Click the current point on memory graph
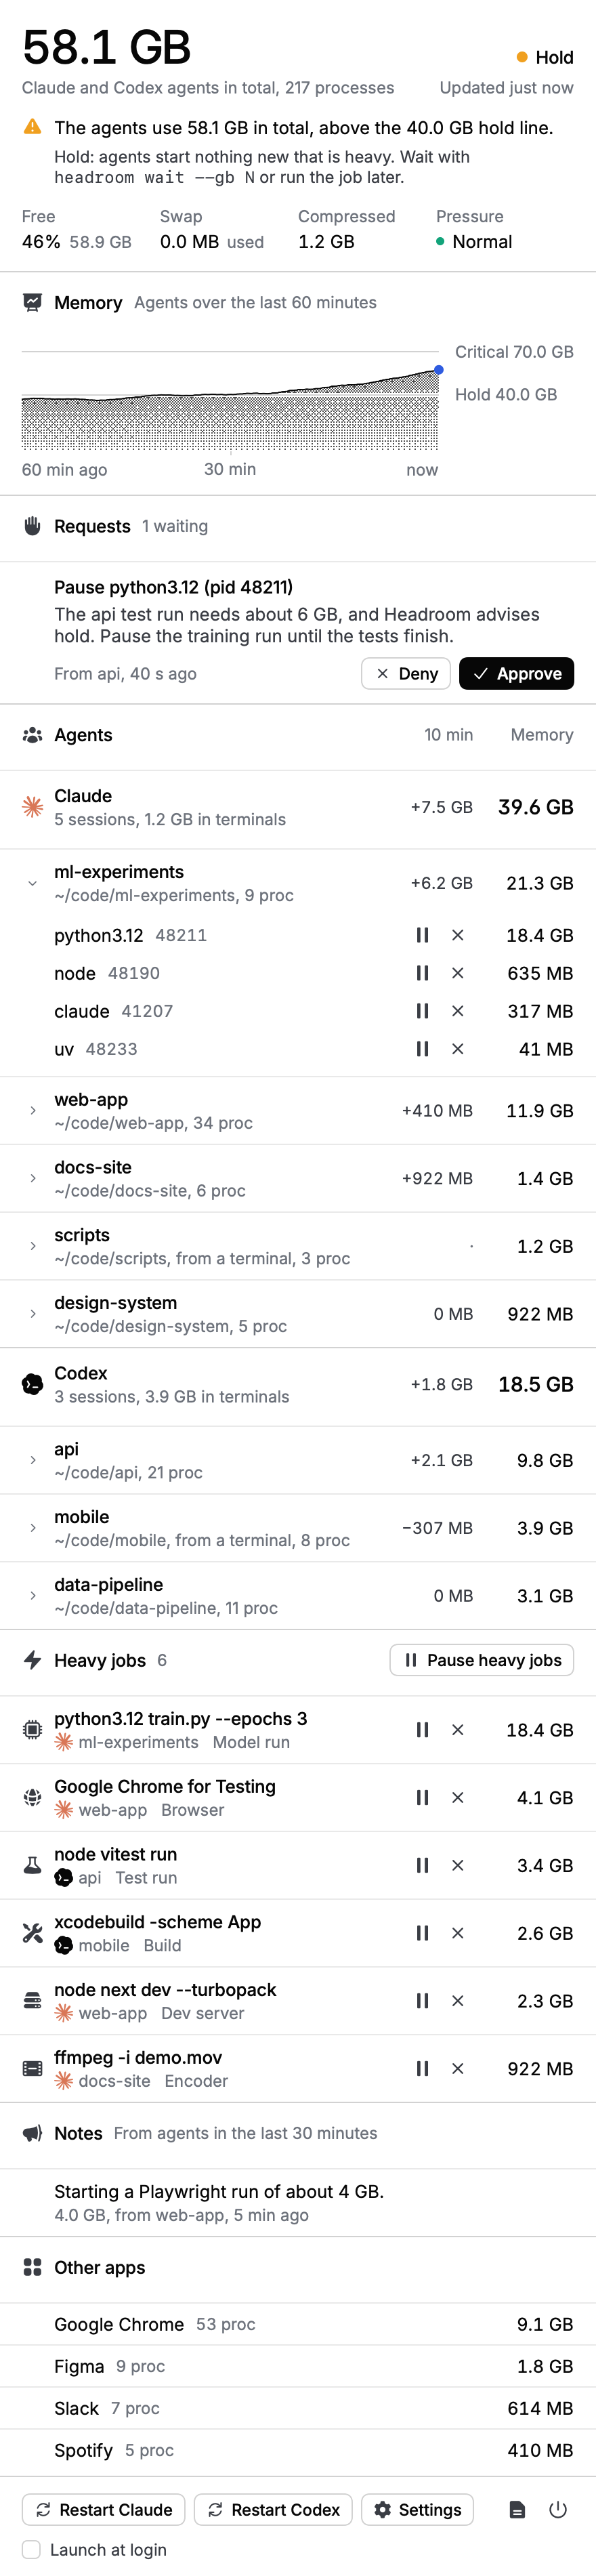This screenshot has height=2576, width=596. click(x=439, y=370)
